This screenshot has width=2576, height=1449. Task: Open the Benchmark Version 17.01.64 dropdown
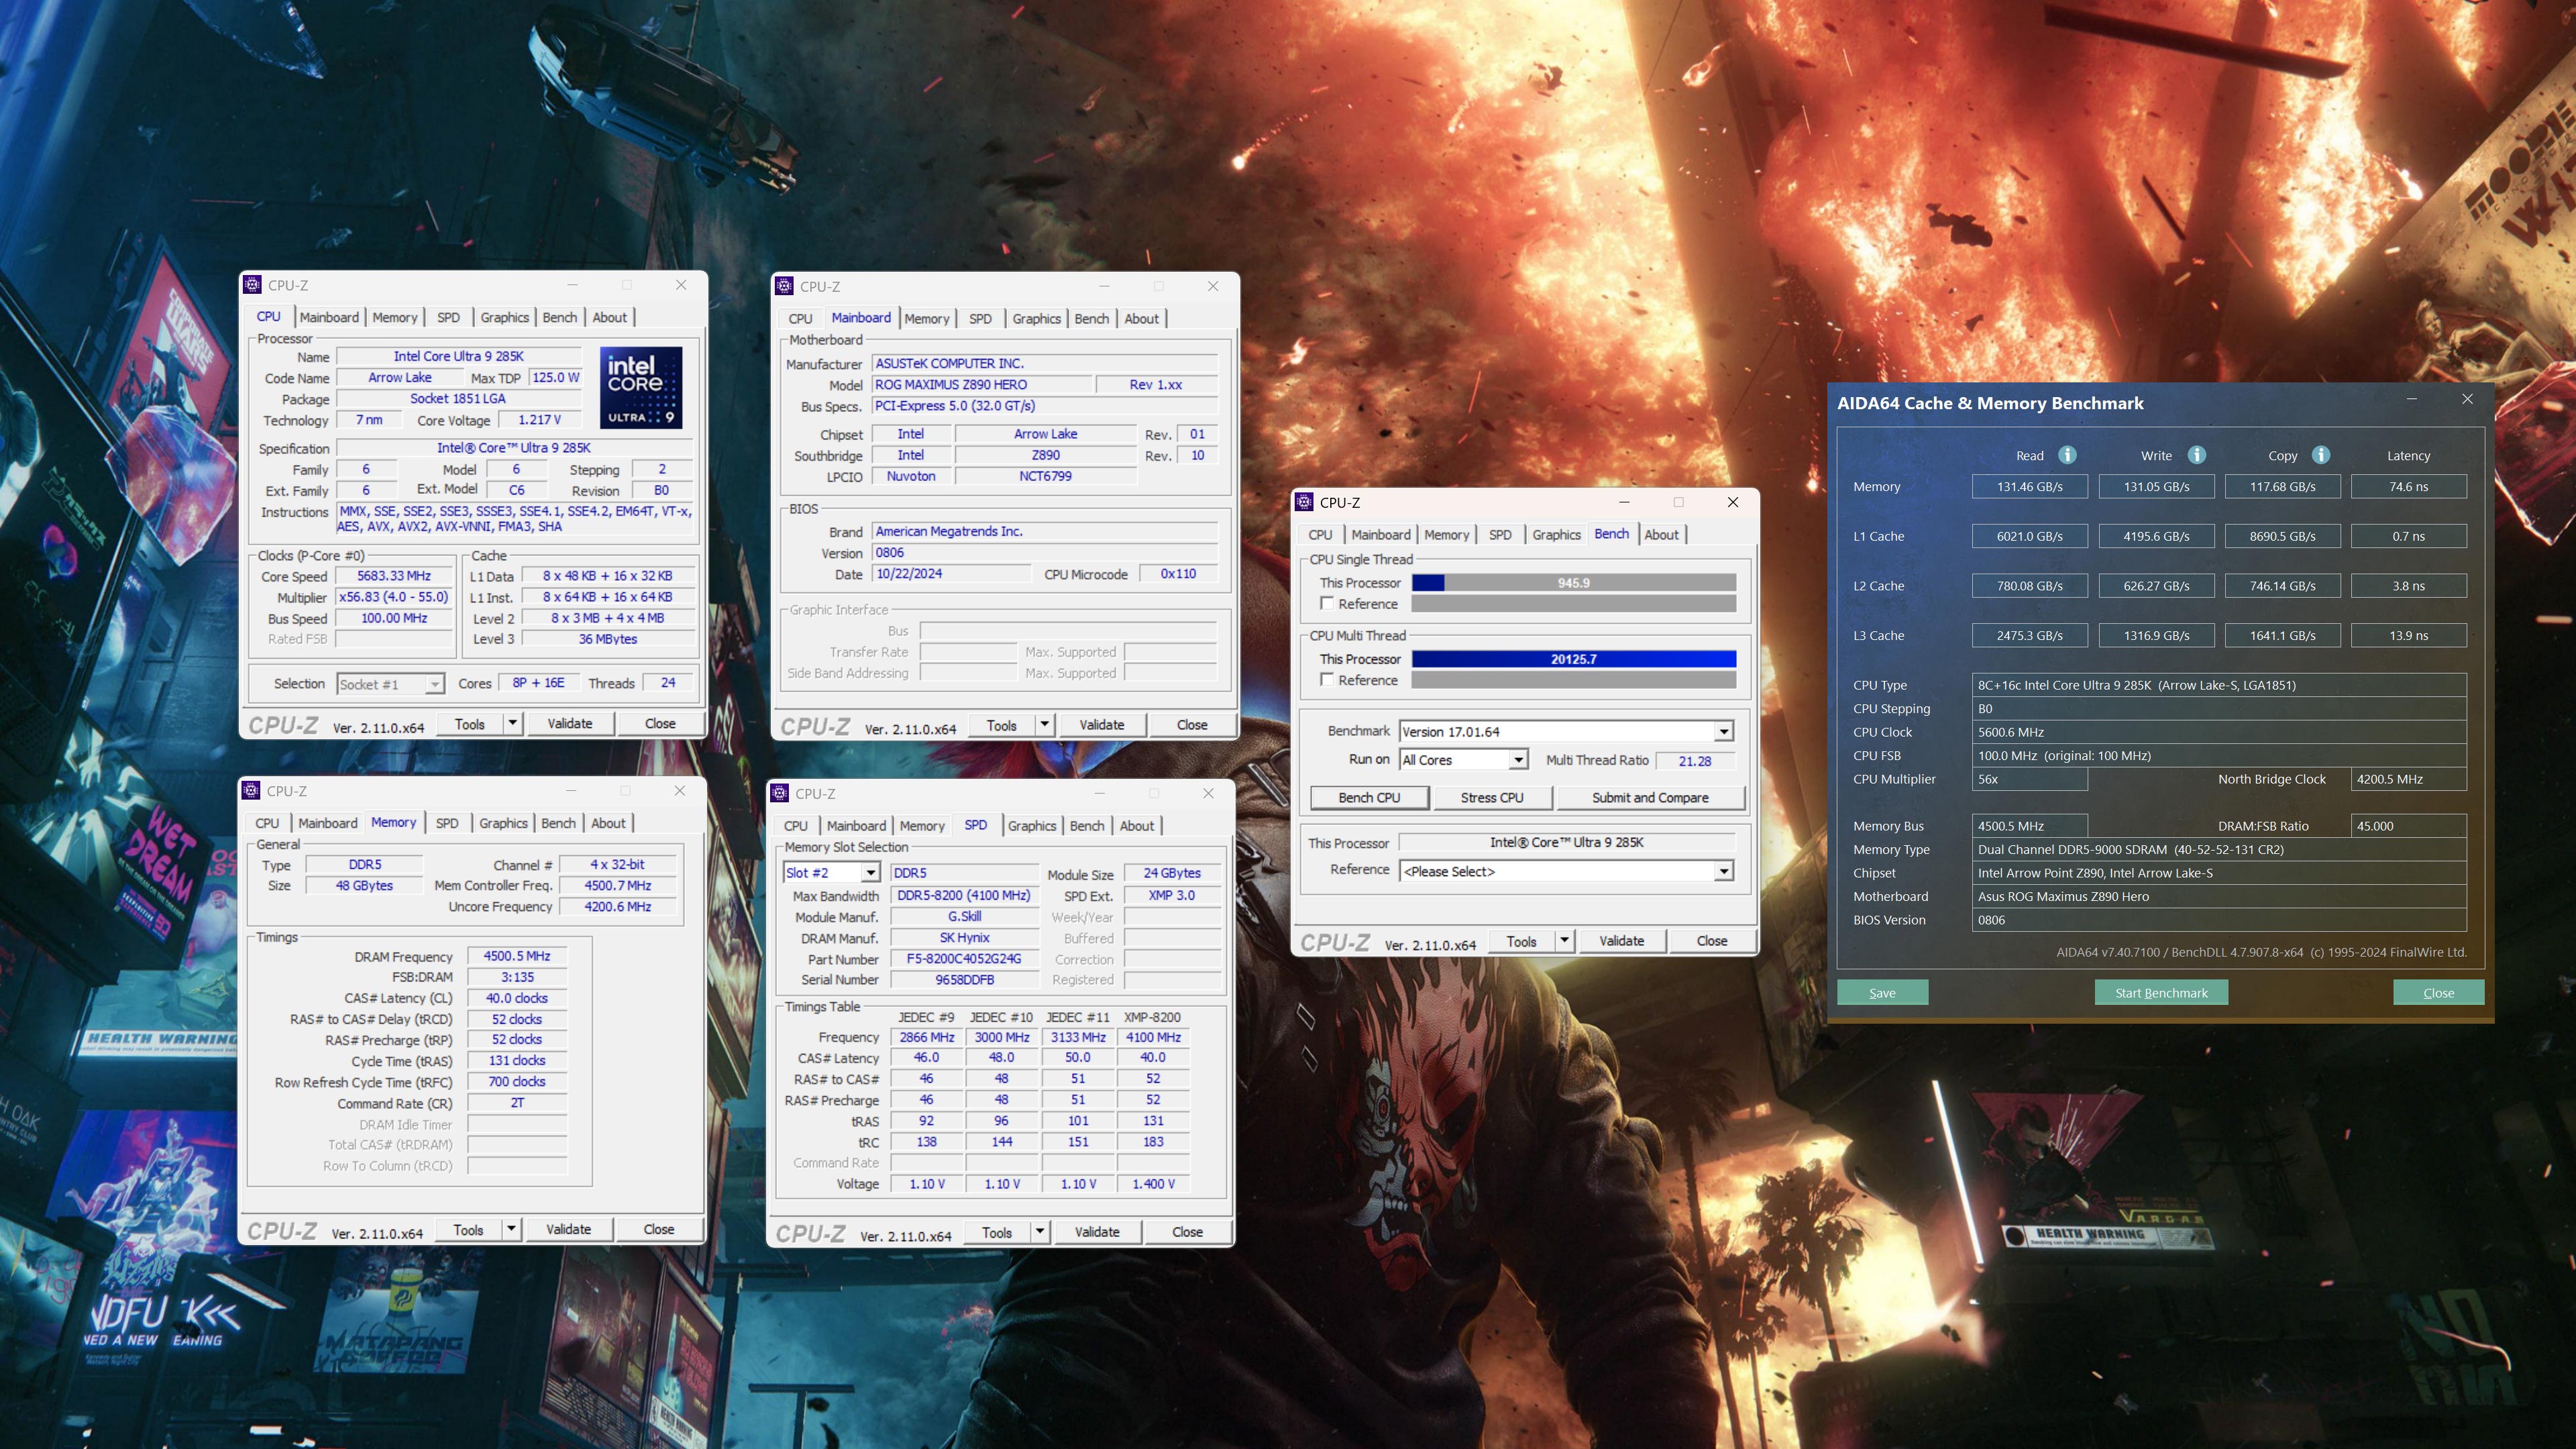click(x=1724, y=732)
